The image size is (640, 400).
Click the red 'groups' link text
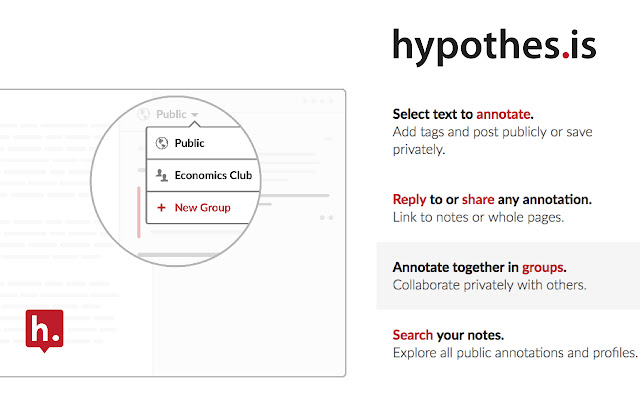pyautogui.click(x=543, y=267)
